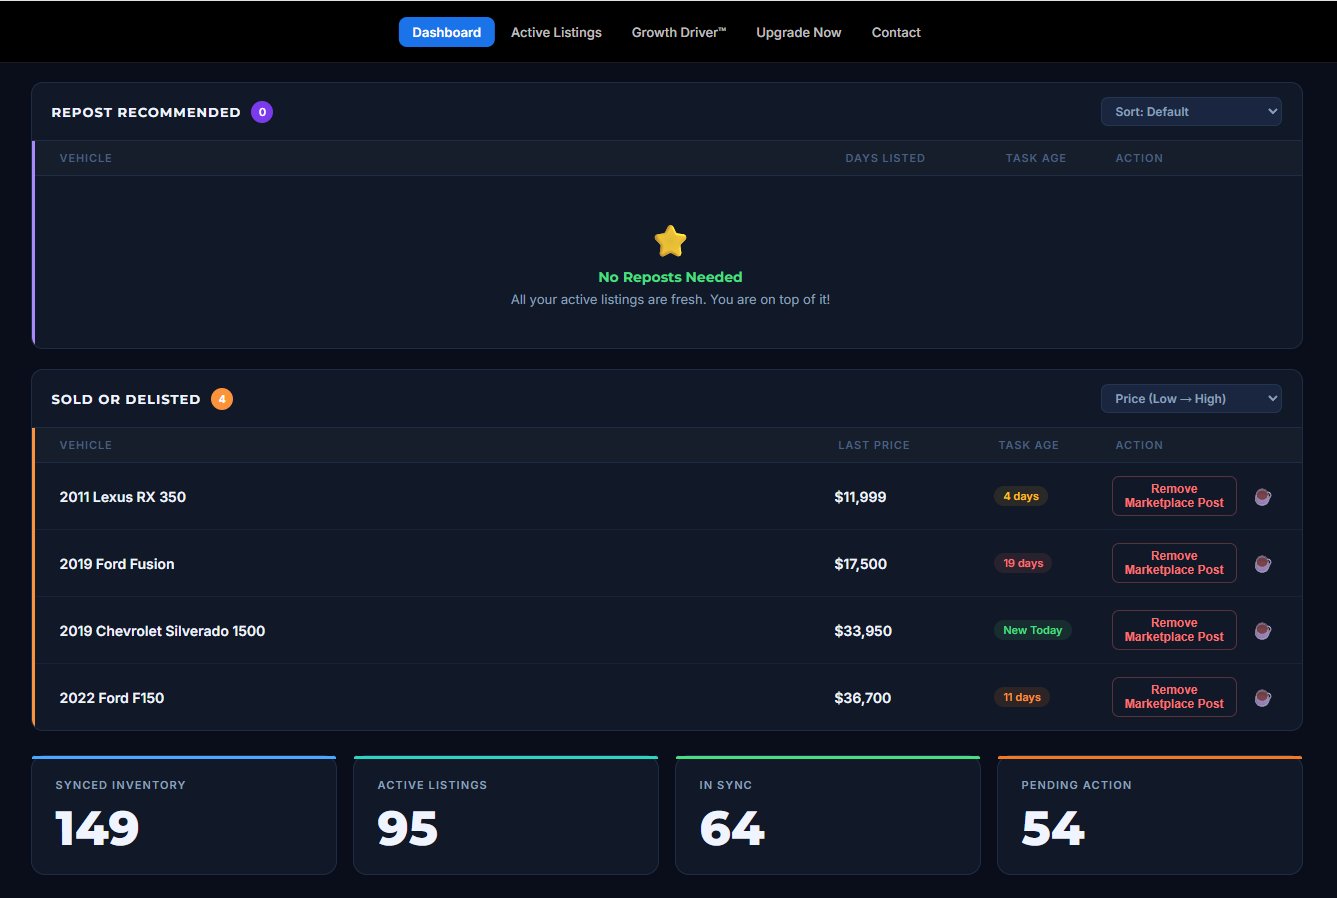Click the $17,500 last price
Image resolution: width=1337 pixels, height=898 pixels.
(860, 564)
